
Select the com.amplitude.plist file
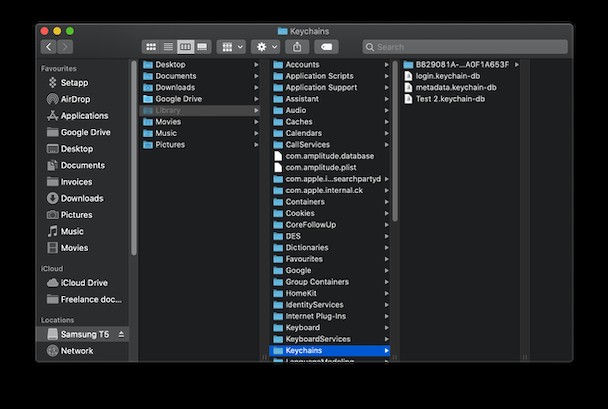pyautogui.click(x=321, y=167)
